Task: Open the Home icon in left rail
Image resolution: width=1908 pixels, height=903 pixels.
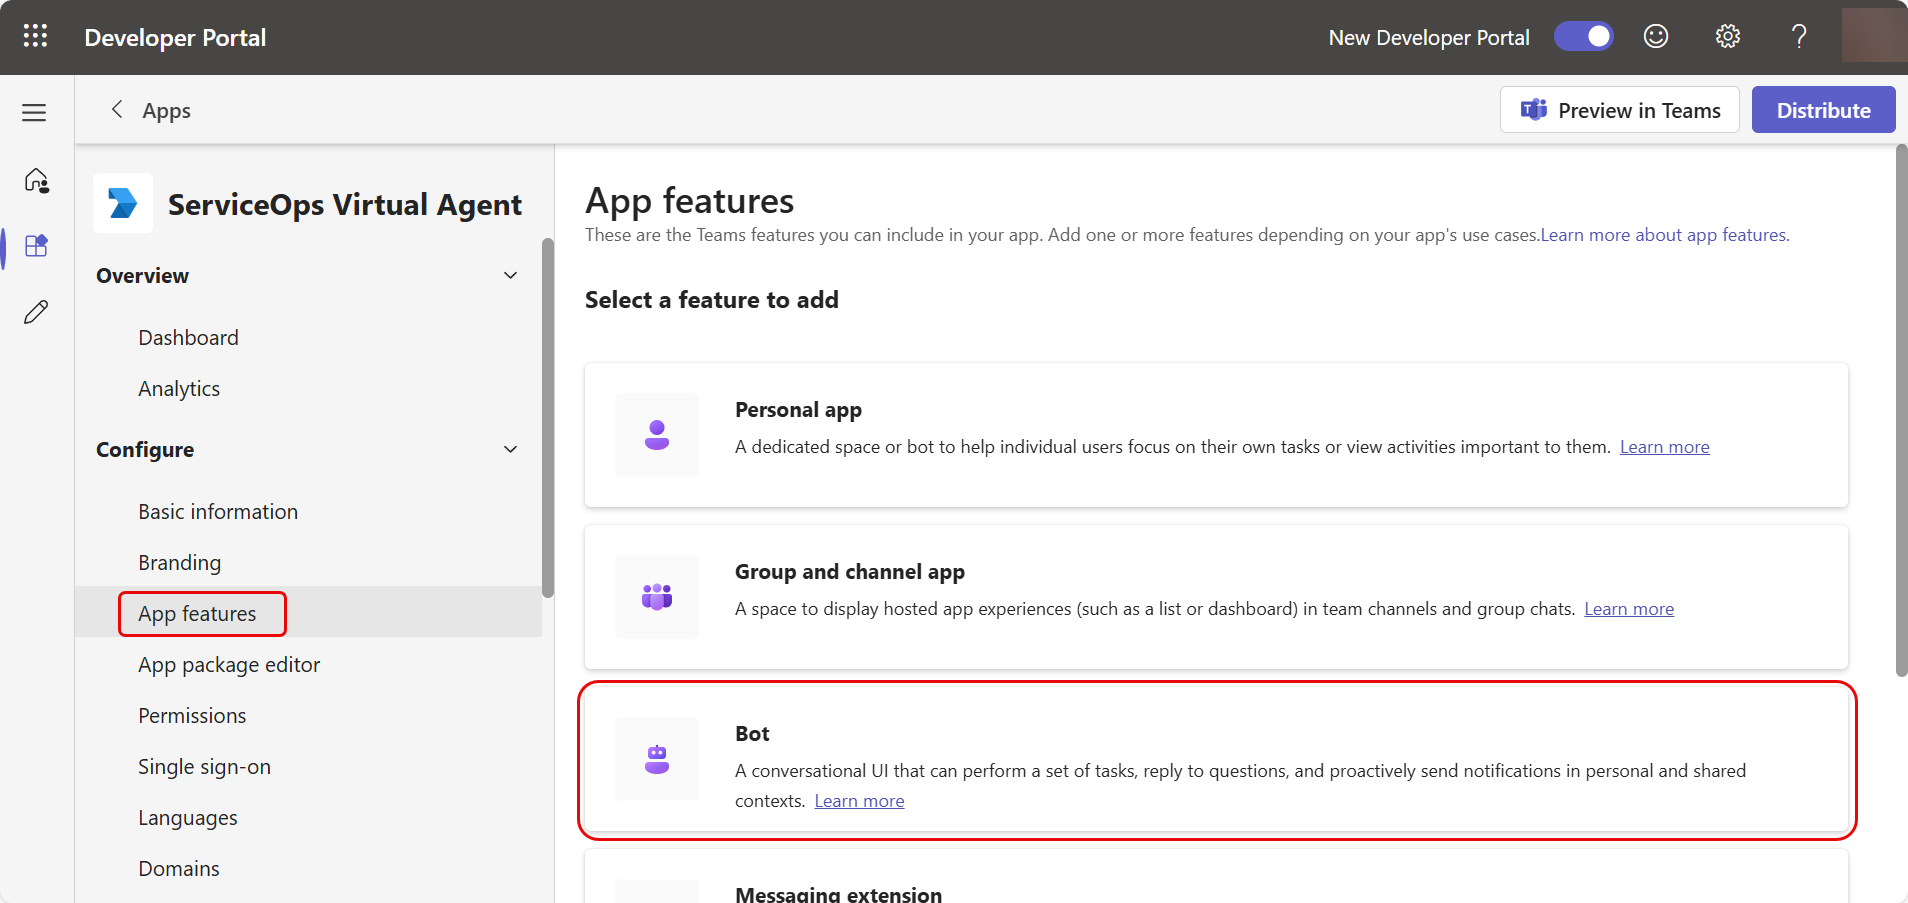Action: point(36,180)
